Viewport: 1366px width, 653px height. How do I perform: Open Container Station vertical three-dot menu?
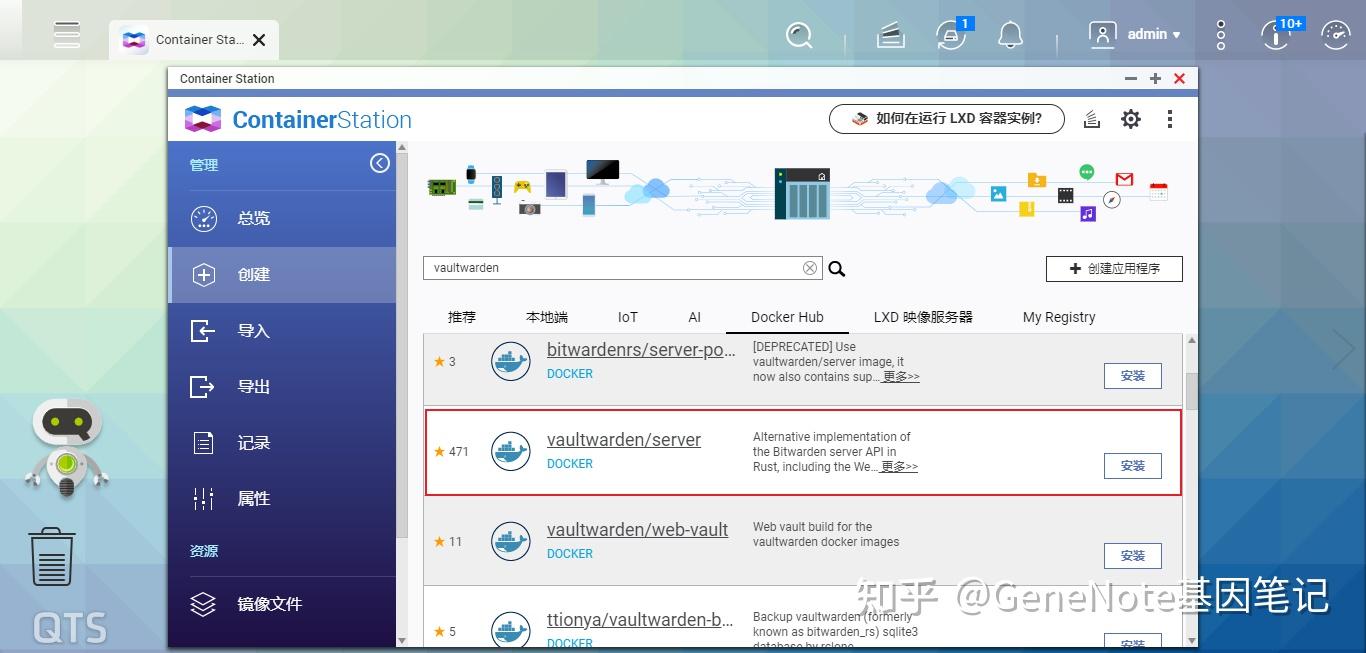[1170, 119]
